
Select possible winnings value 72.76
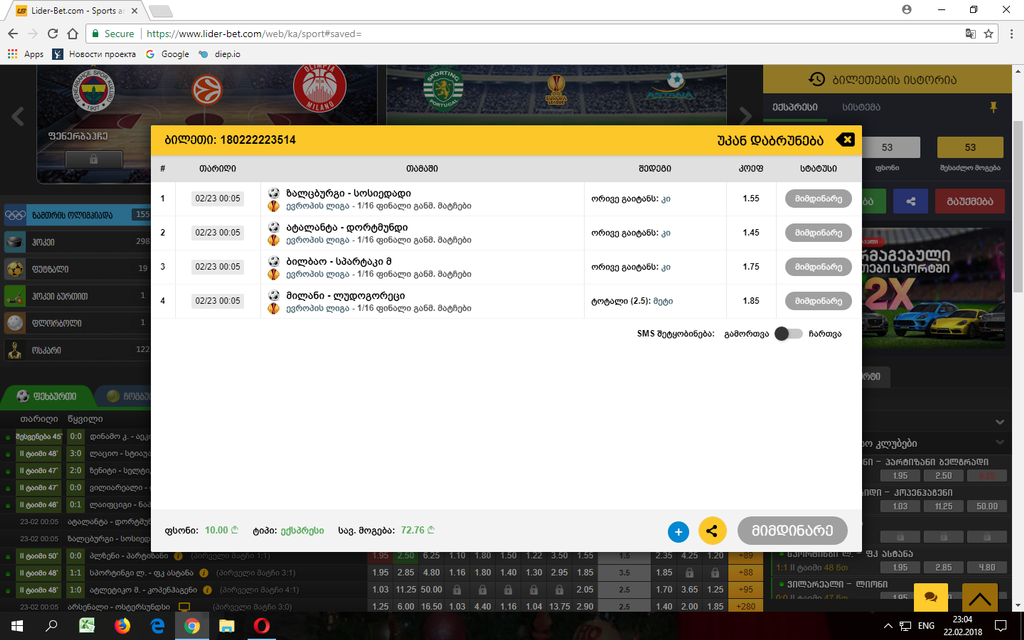point(413,530)
